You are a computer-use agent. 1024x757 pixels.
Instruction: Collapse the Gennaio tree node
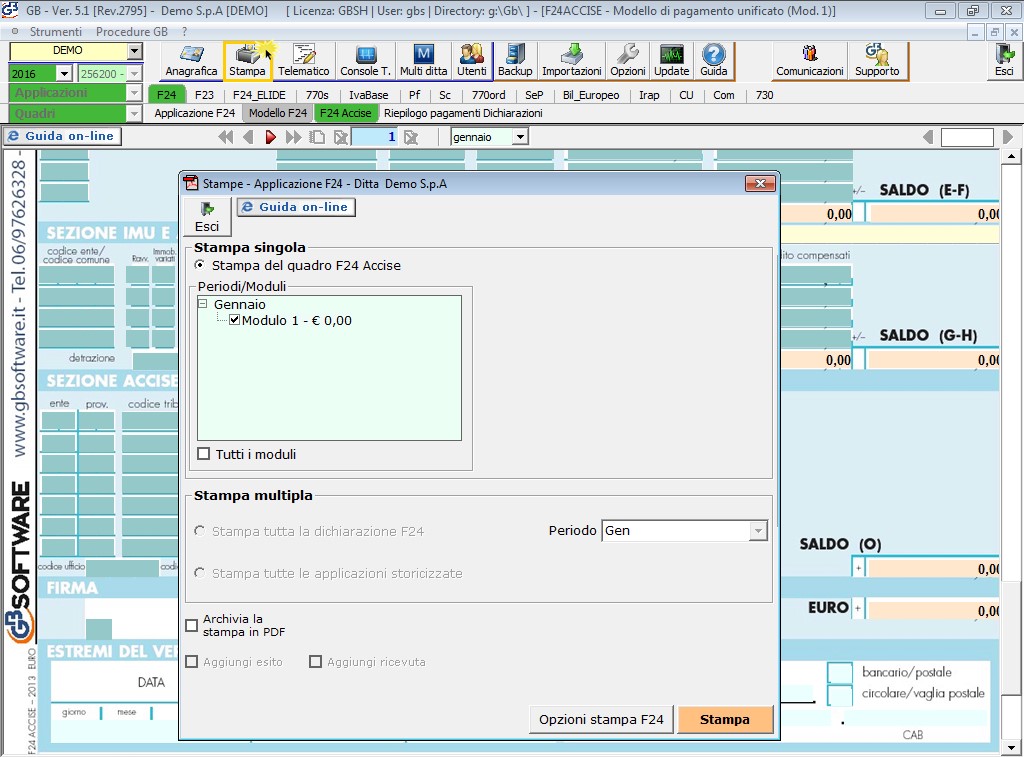[x=202, y=304]
